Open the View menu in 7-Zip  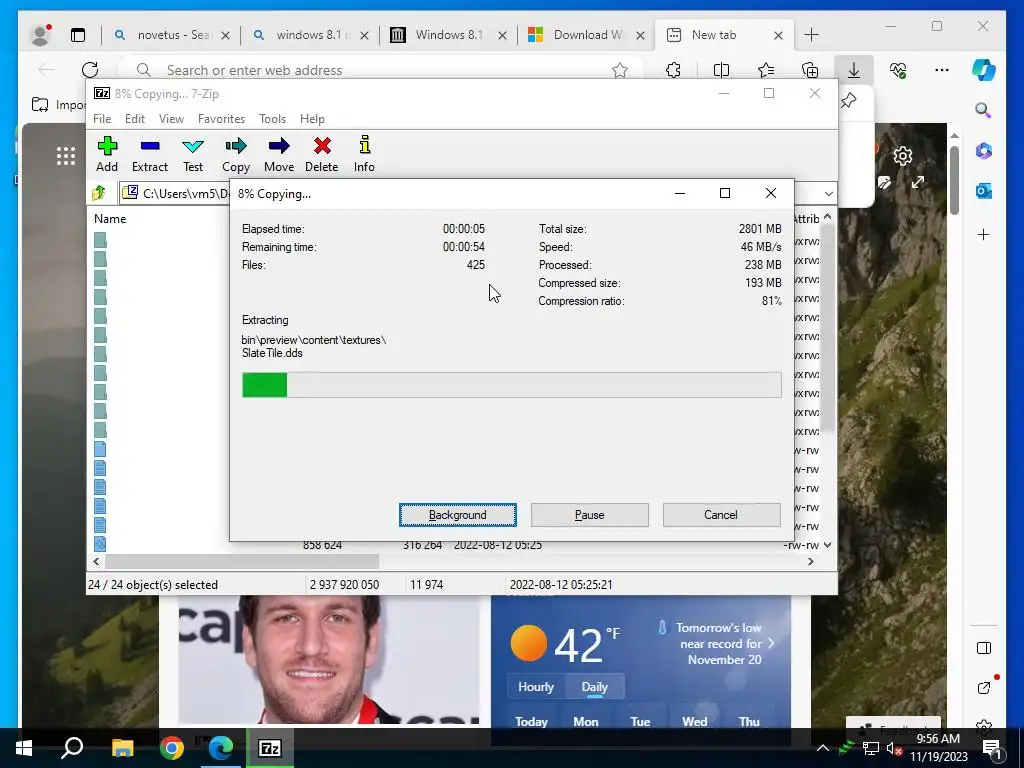pos(171,119)
